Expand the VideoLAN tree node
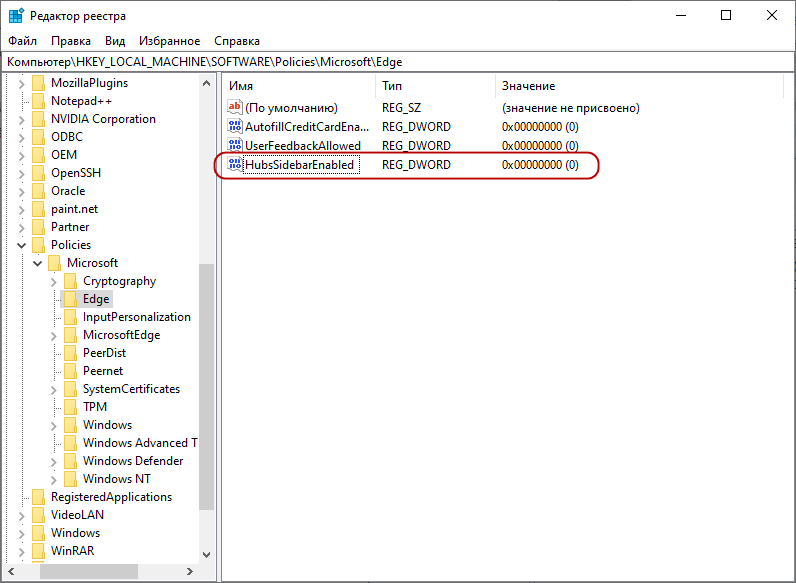The height and width of the screenshot is (583, 796). click(x=21, y=515)
